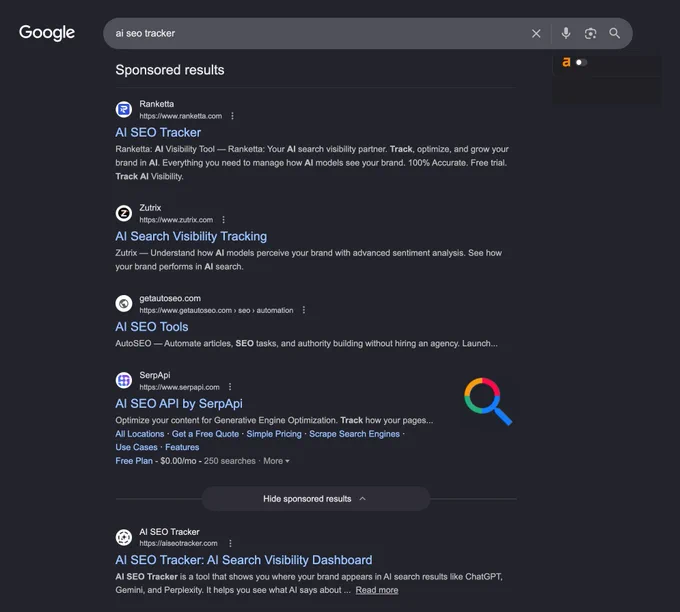This screenshot has width=680, height=612.
Task: Click the 'Ranketta' site name
Action: pos(157,104)
